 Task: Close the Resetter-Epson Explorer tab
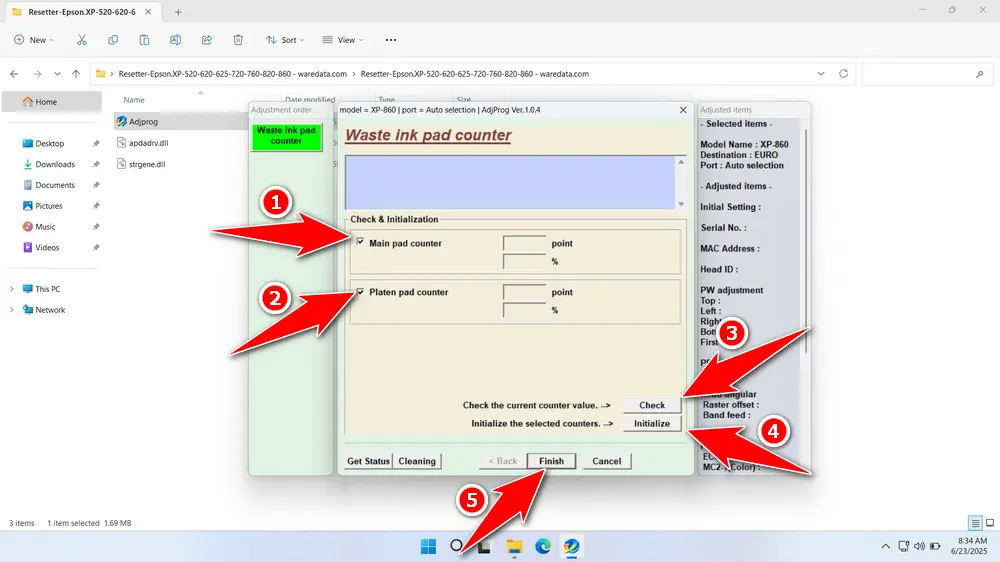148,11
